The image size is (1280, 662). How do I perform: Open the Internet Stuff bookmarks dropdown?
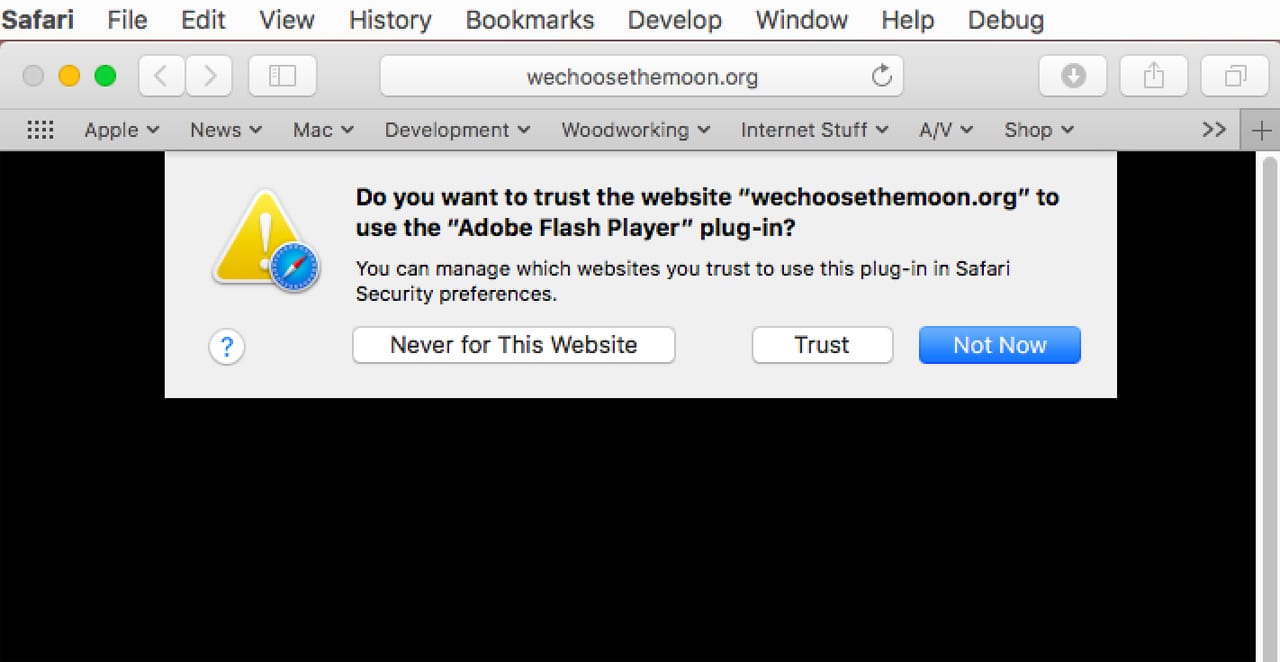(x=814, y=130)
